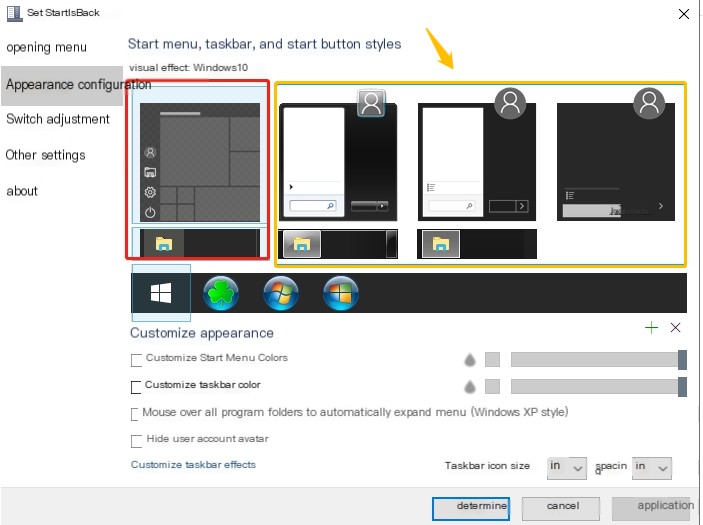
Task: Choose the glossy Windows 7 taskbar style
Action: tap(338, 244)
